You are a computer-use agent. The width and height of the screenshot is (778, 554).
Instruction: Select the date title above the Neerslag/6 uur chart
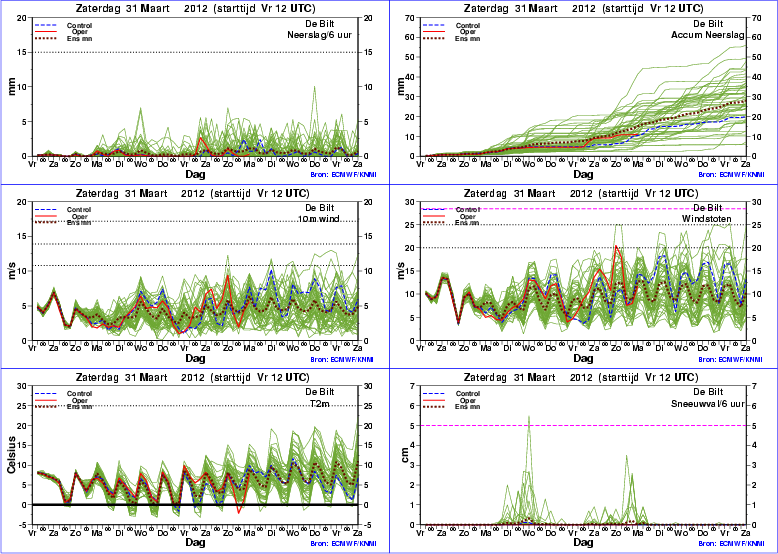coord(195,8)
